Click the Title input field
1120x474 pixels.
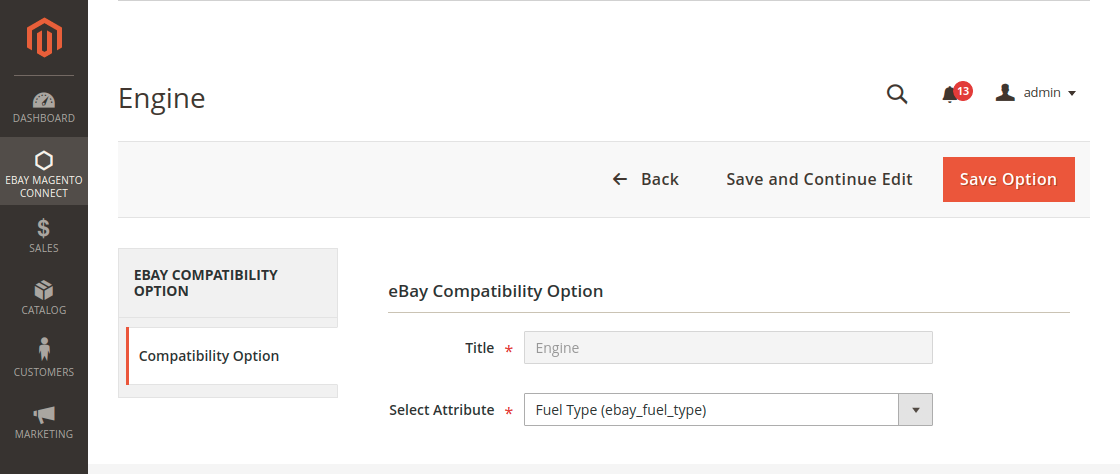[x=728, y=348]
